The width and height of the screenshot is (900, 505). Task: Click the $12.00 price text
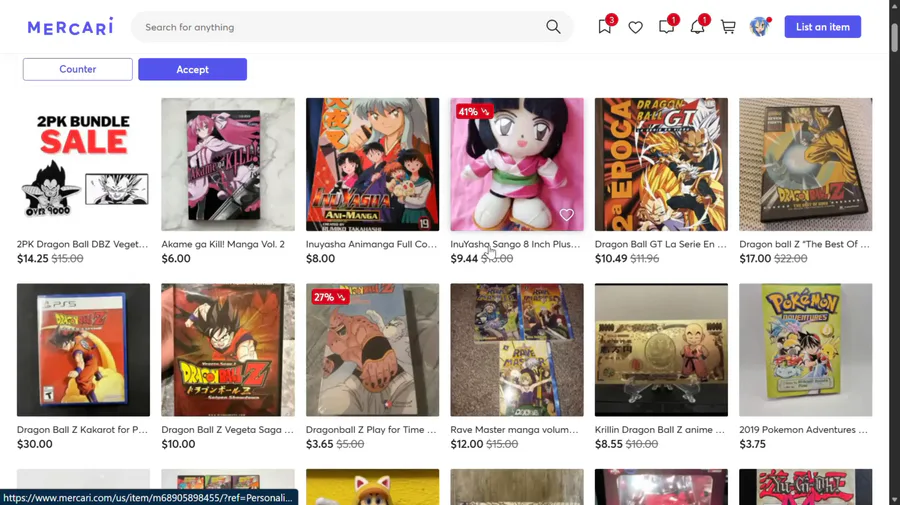pos(466,444)
